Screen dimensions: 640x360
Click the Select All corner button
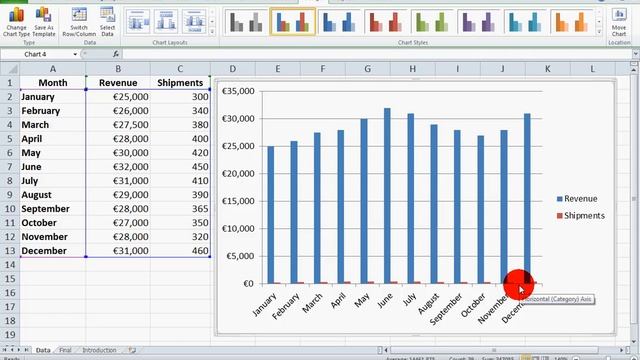pyautogui.click(x=10, y=69)
